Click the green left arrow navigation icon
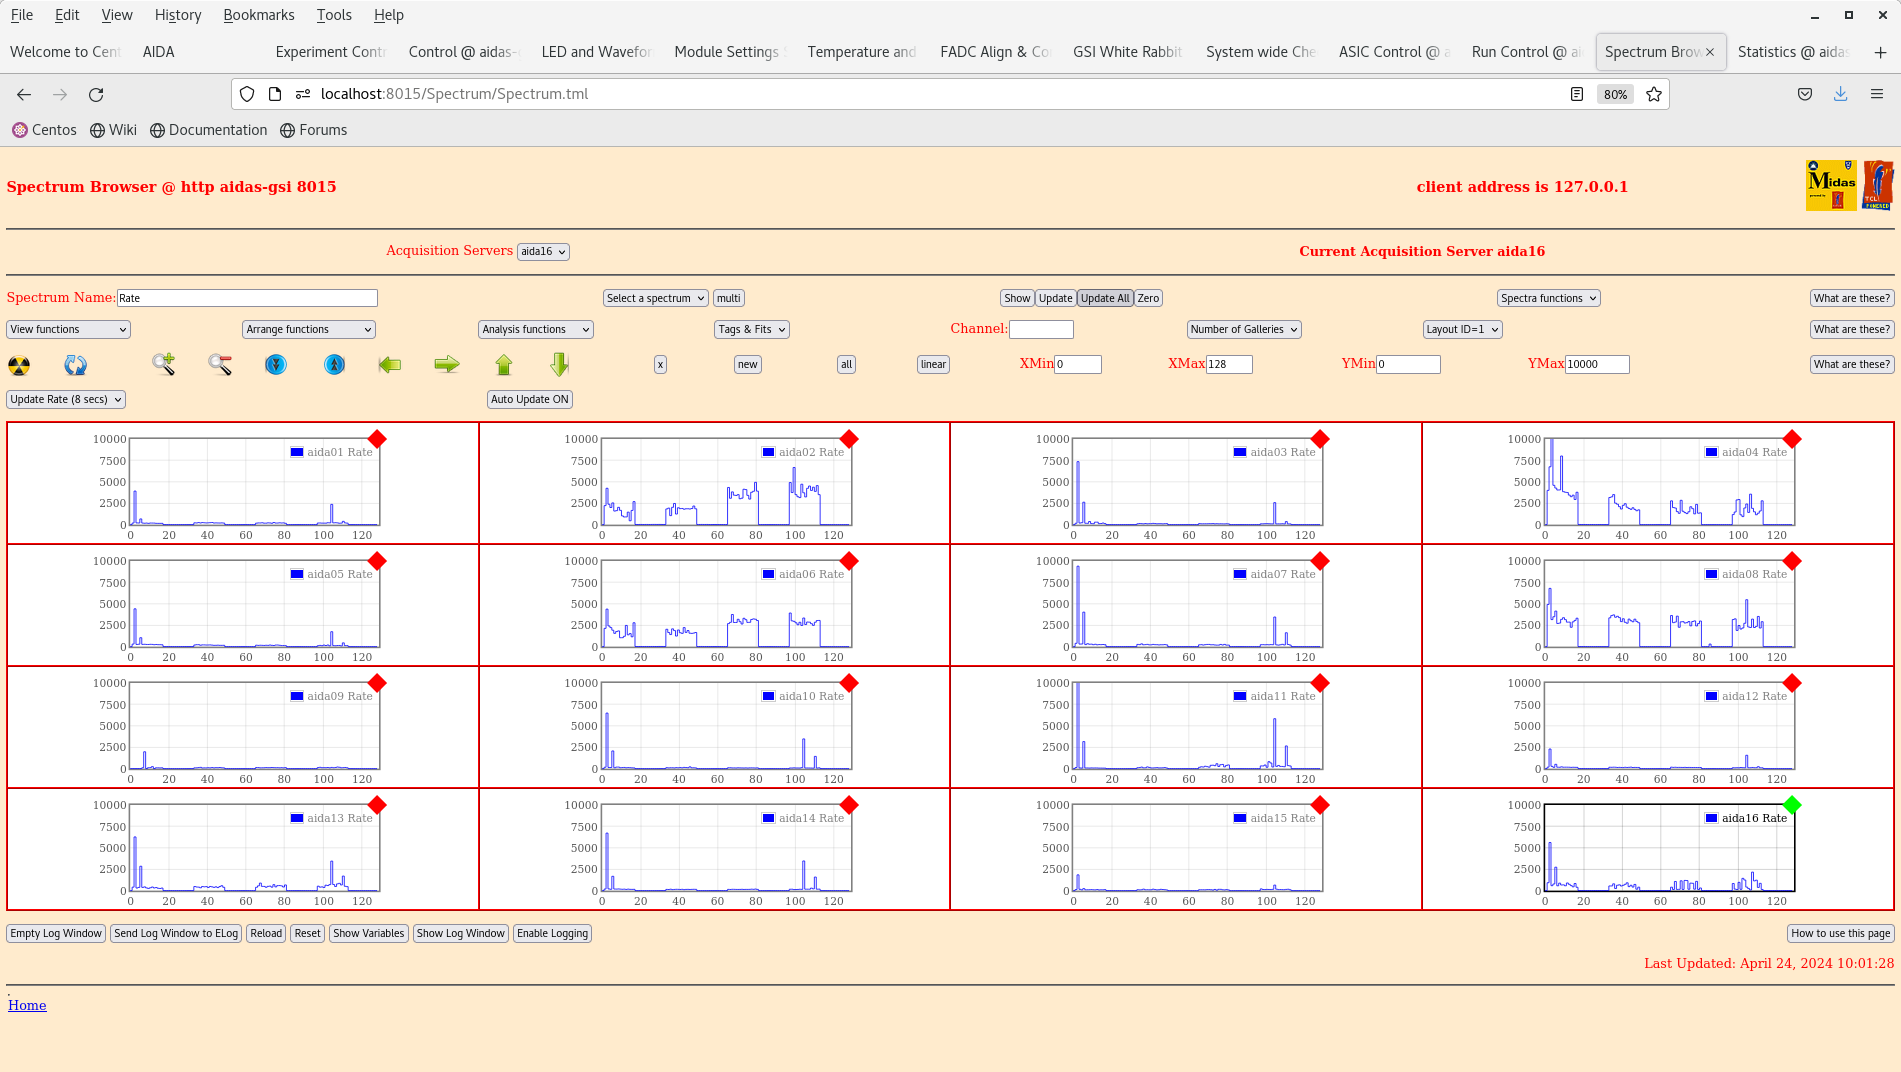This screenshot has width=1901, height=1072. [390, 364]
